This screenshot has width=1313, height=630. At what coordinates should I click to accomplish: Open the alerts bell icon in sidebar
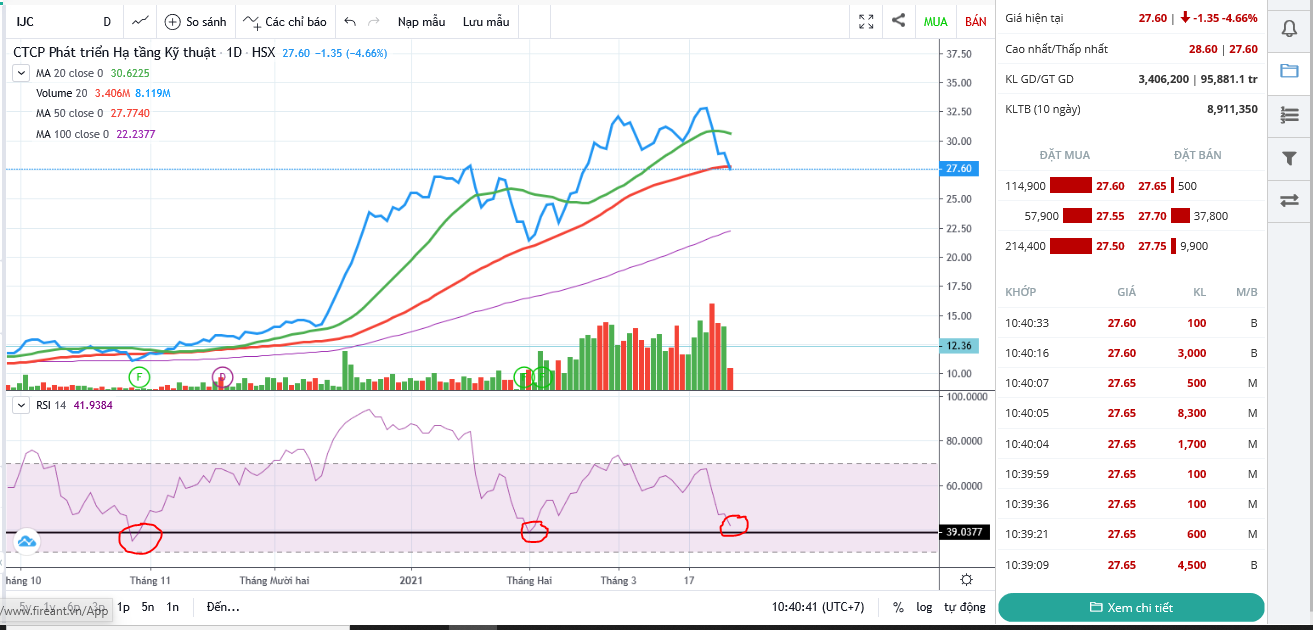(1289, 28)
